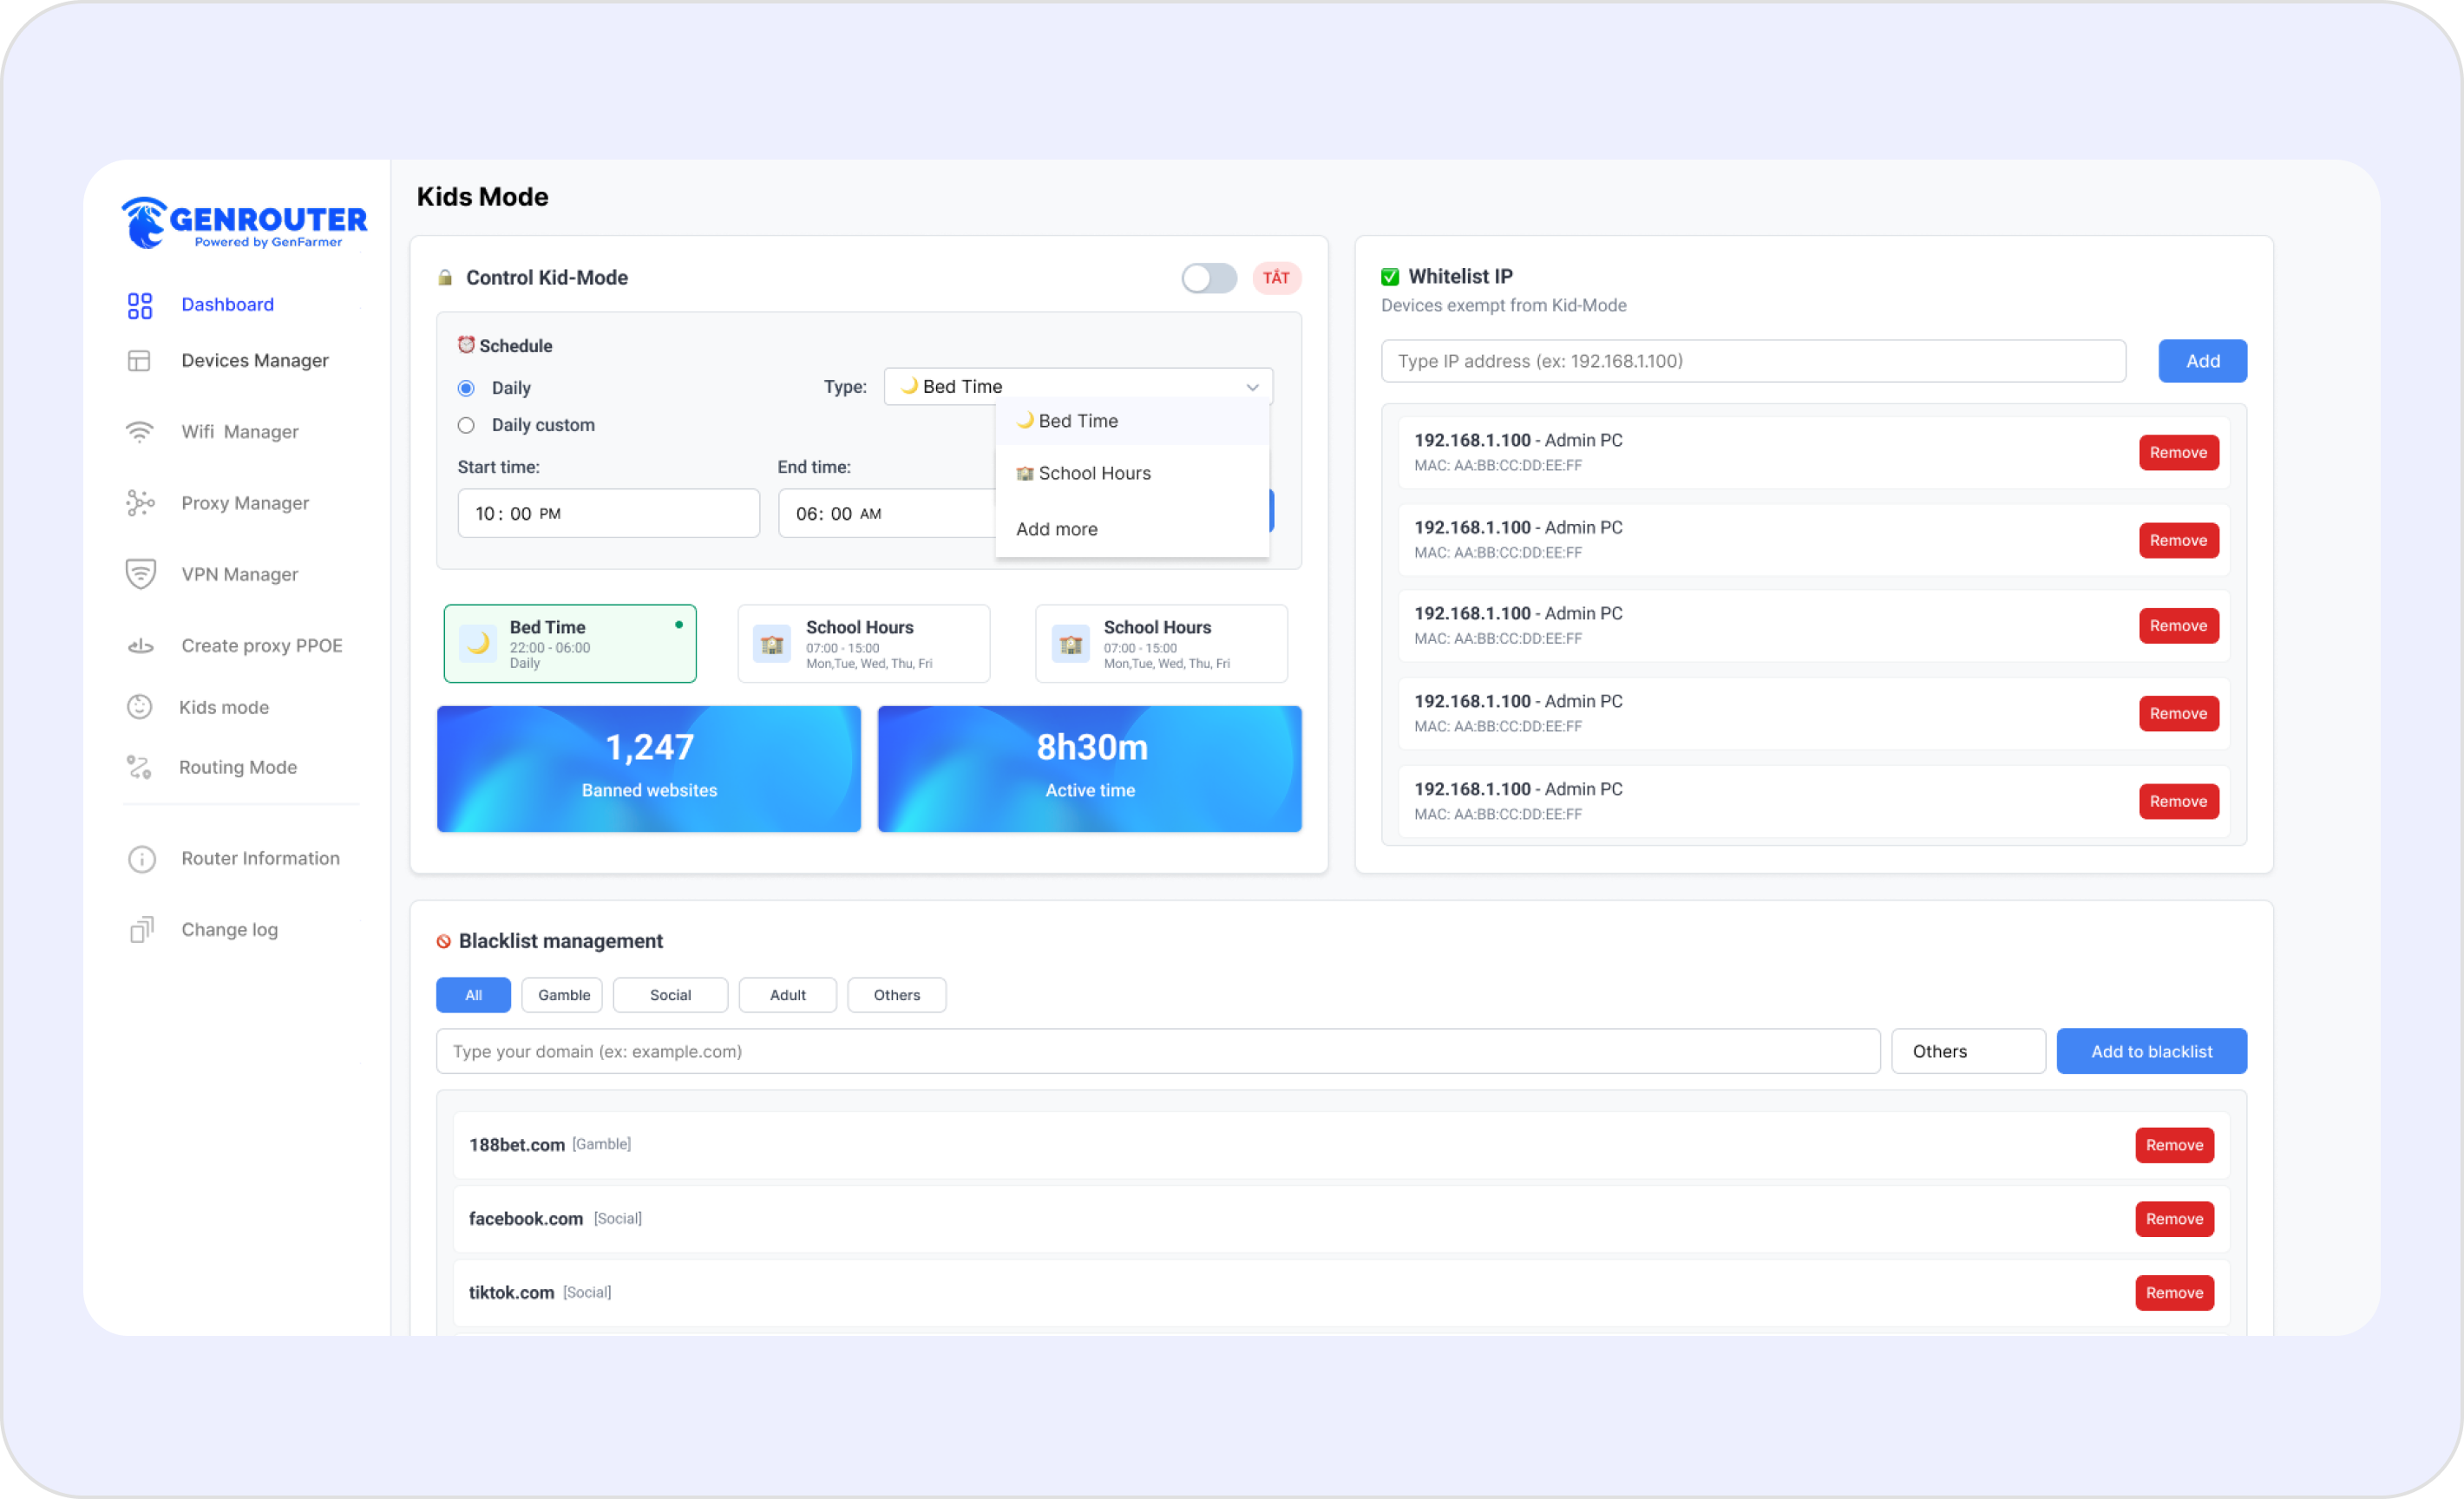2464x1499 pixels.
Task: Open the Others dropdown beside Add to blacklist
Action: click(1967, 1051)
